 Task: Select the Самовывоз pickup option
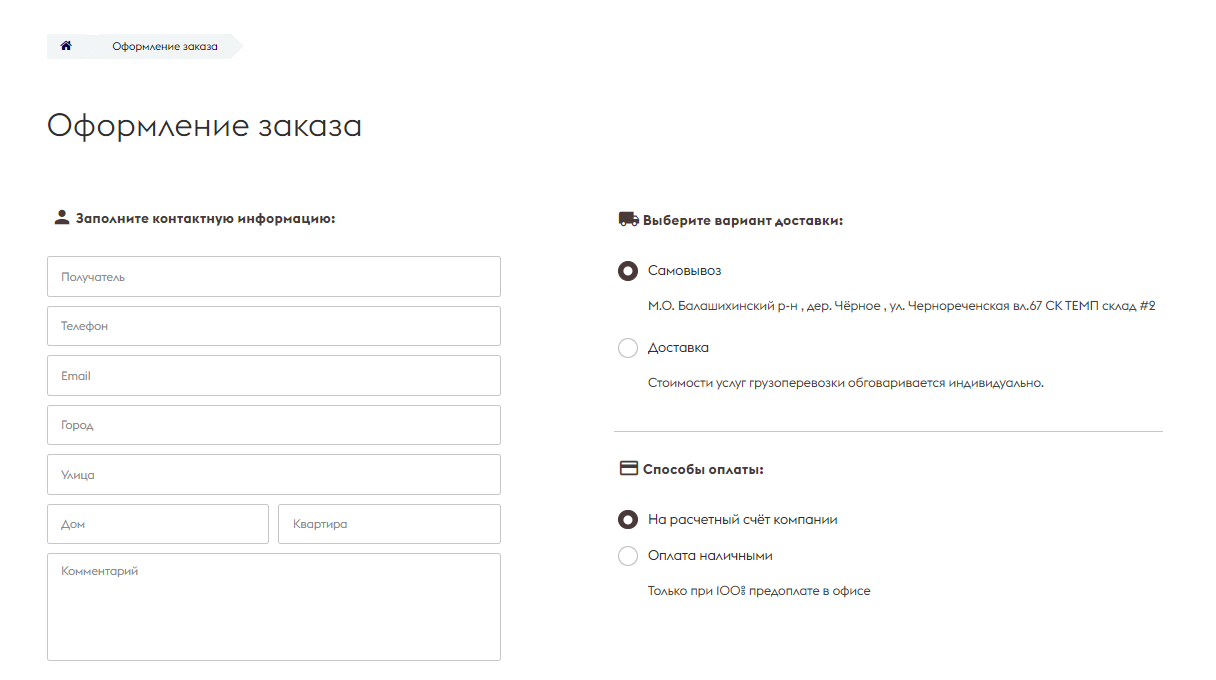coord(628,271)
